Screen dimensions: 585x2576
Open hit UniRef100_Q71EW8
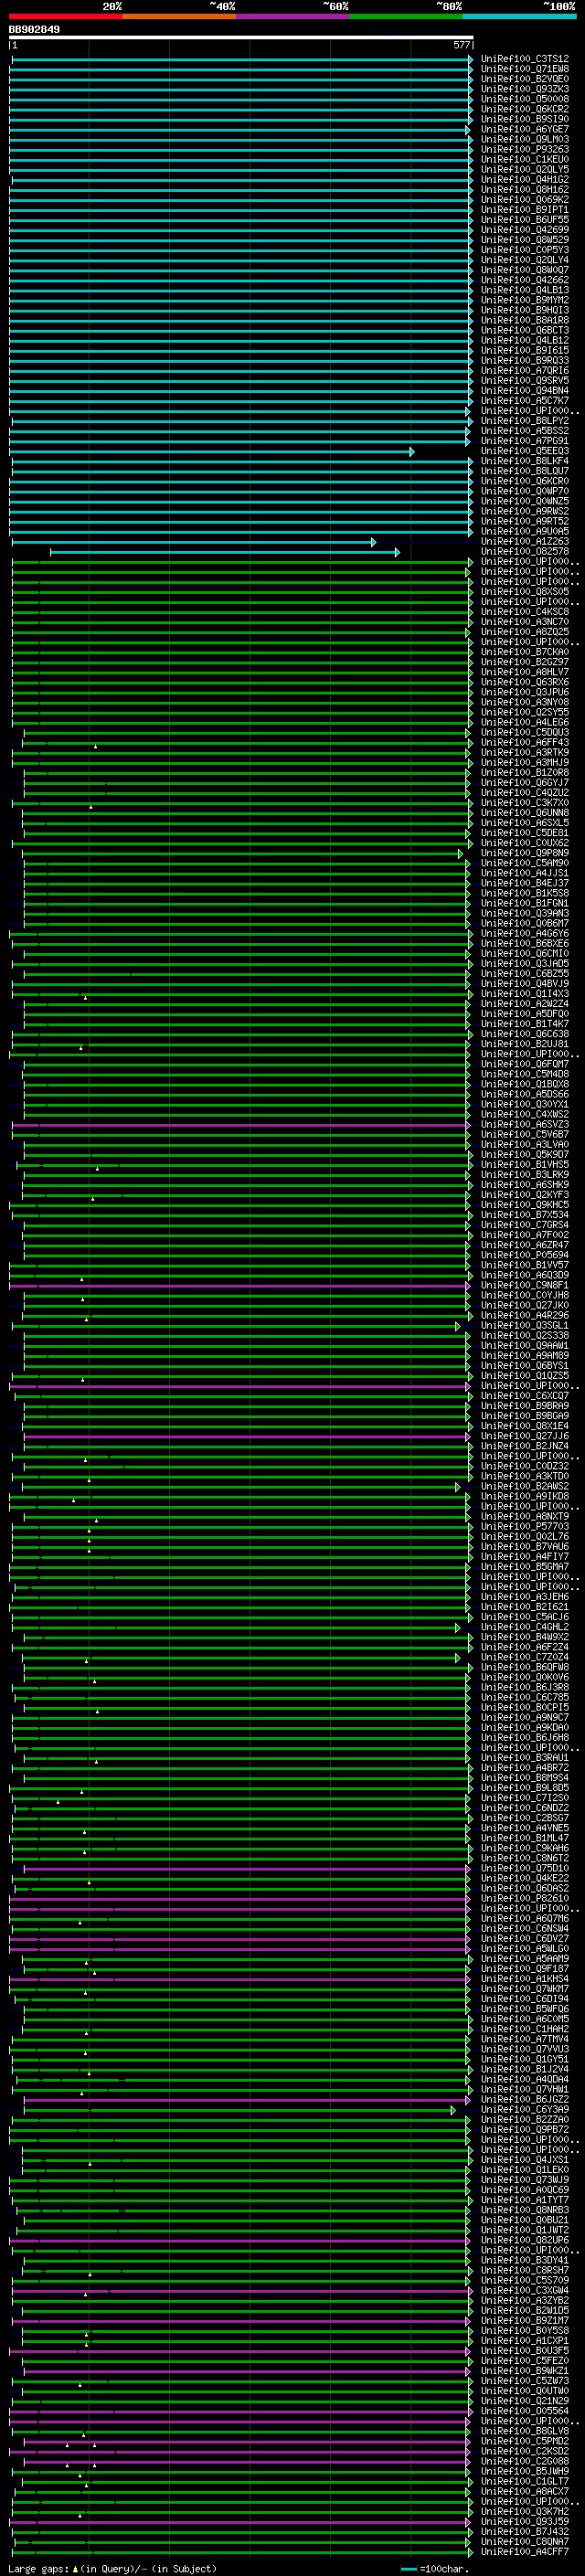(525, 69)
